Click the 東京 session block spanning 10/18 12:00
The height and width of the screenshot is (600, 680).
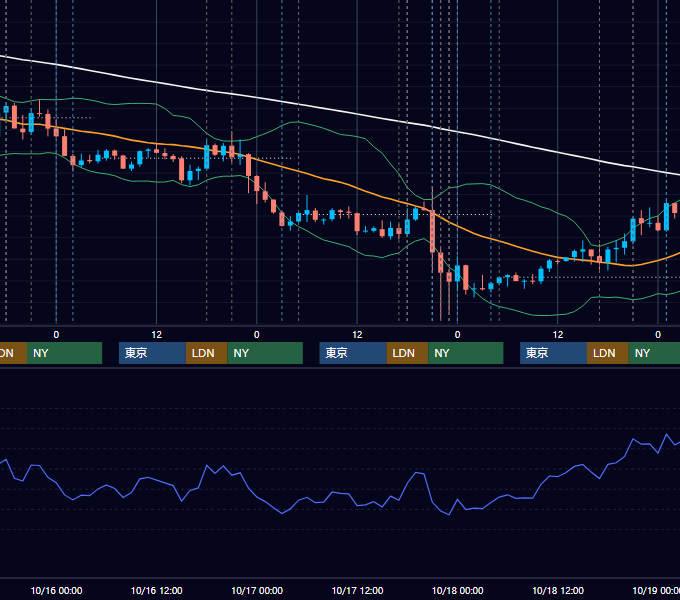tap(553, 353)
